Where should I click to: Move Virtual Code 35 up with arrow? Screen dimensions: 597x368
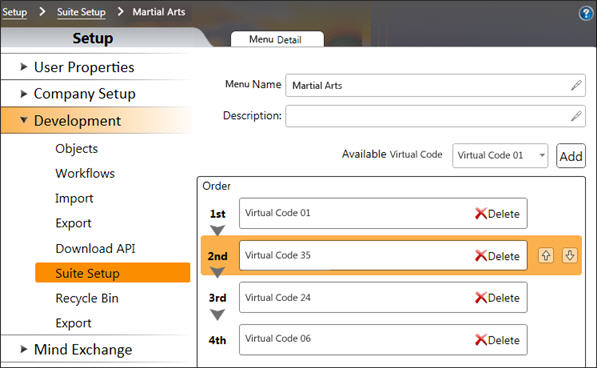pyautogui.click(x=546, y=255)
